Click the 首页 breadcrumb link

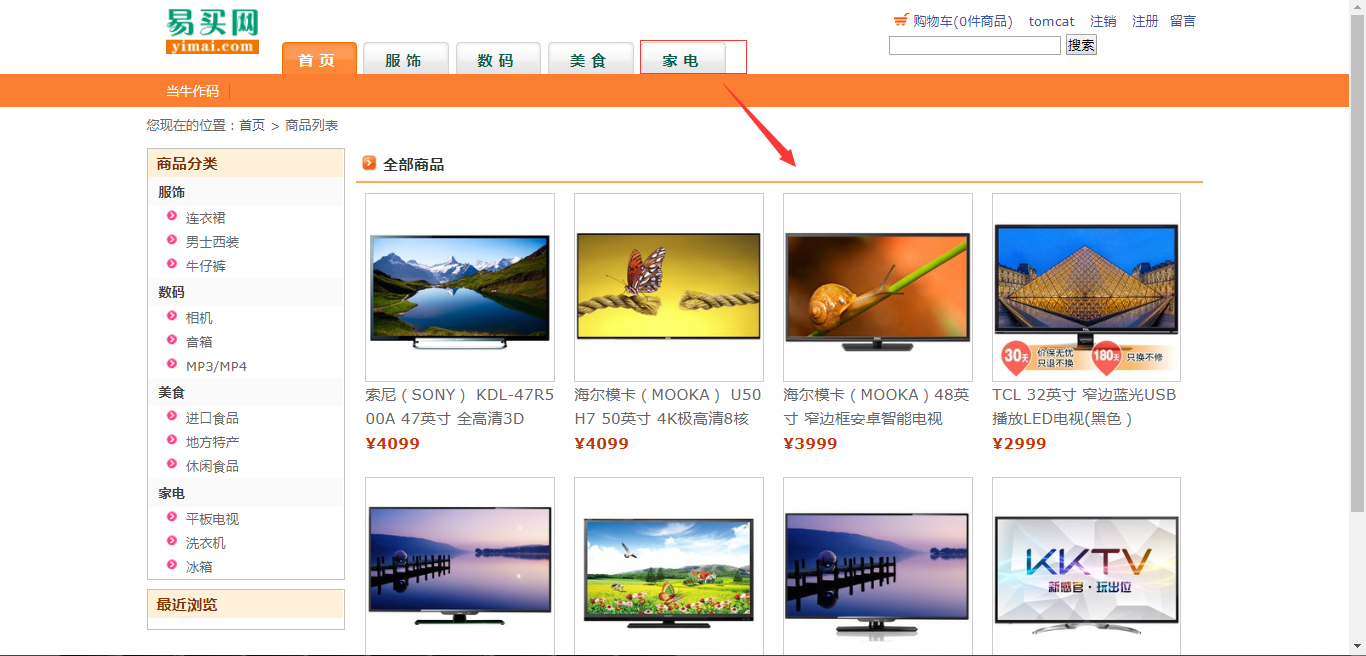[x=252, y=125]
